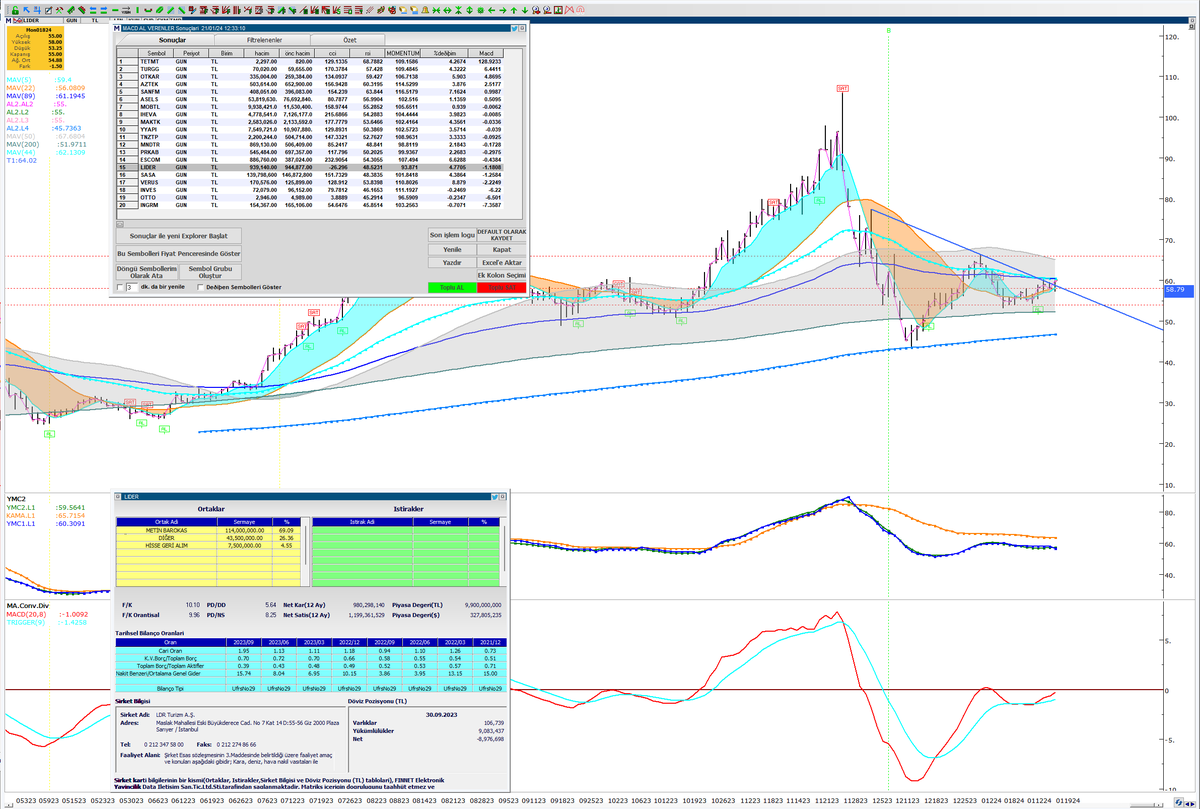Click the green circle toolbar icon
1200x809 pixels.
(x=480, y=9)
